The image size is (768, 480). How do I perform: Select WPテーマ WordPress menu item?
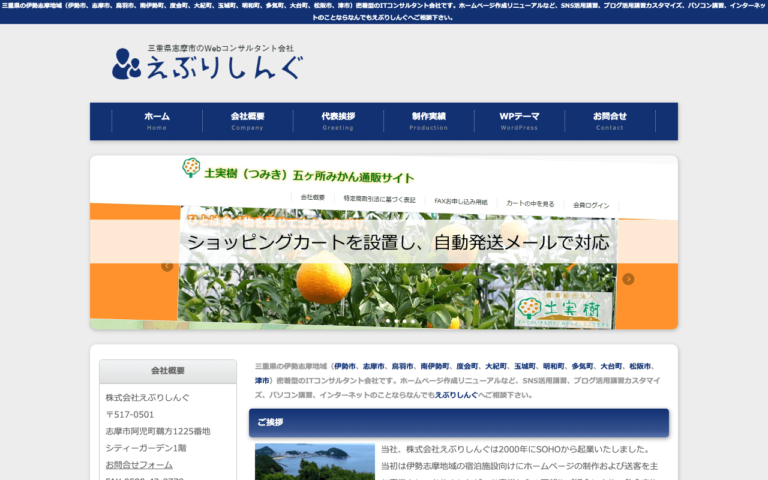(519, 121)
